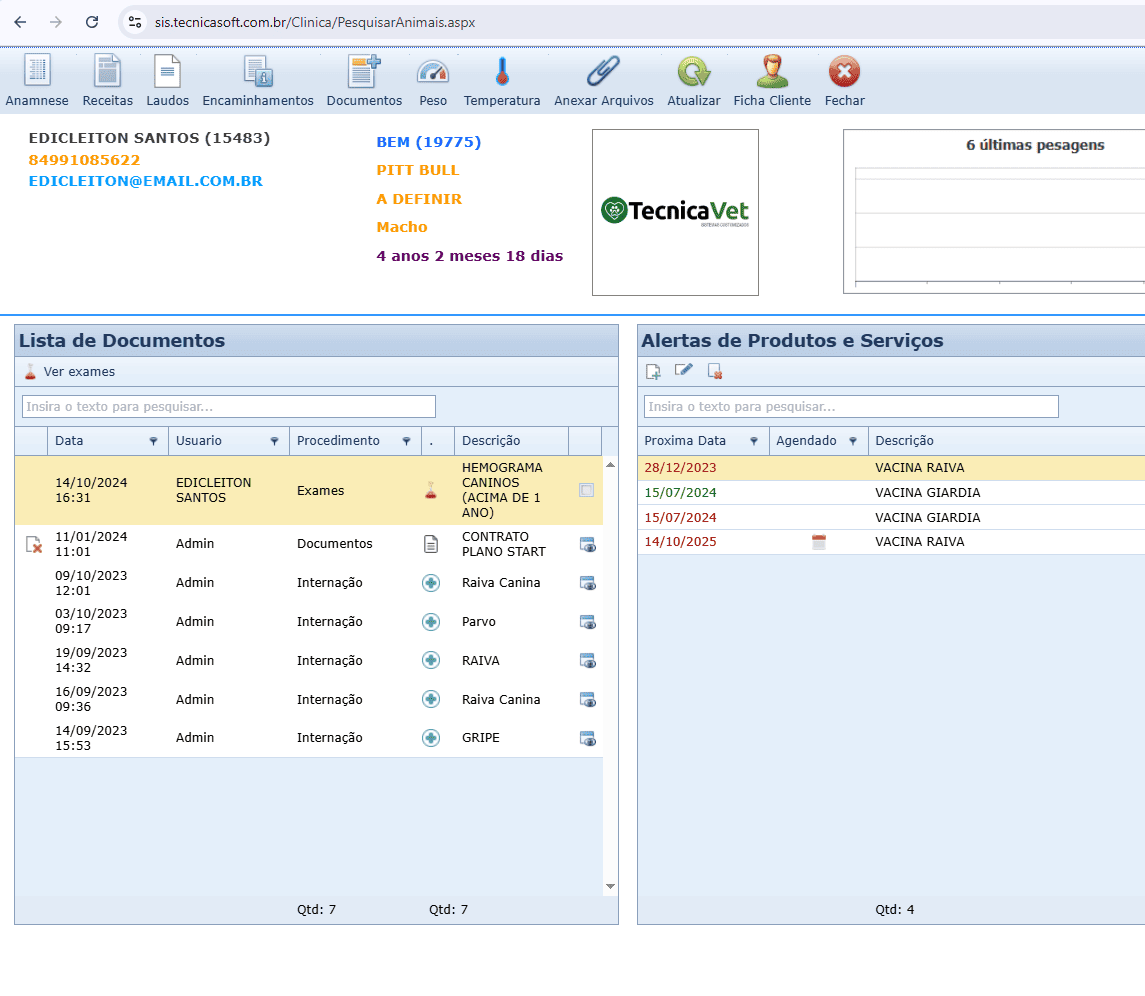This screenshot has height=996, width=1145.
Task: Open Receitas from the toolbar
Action: [x=107, y=72]
